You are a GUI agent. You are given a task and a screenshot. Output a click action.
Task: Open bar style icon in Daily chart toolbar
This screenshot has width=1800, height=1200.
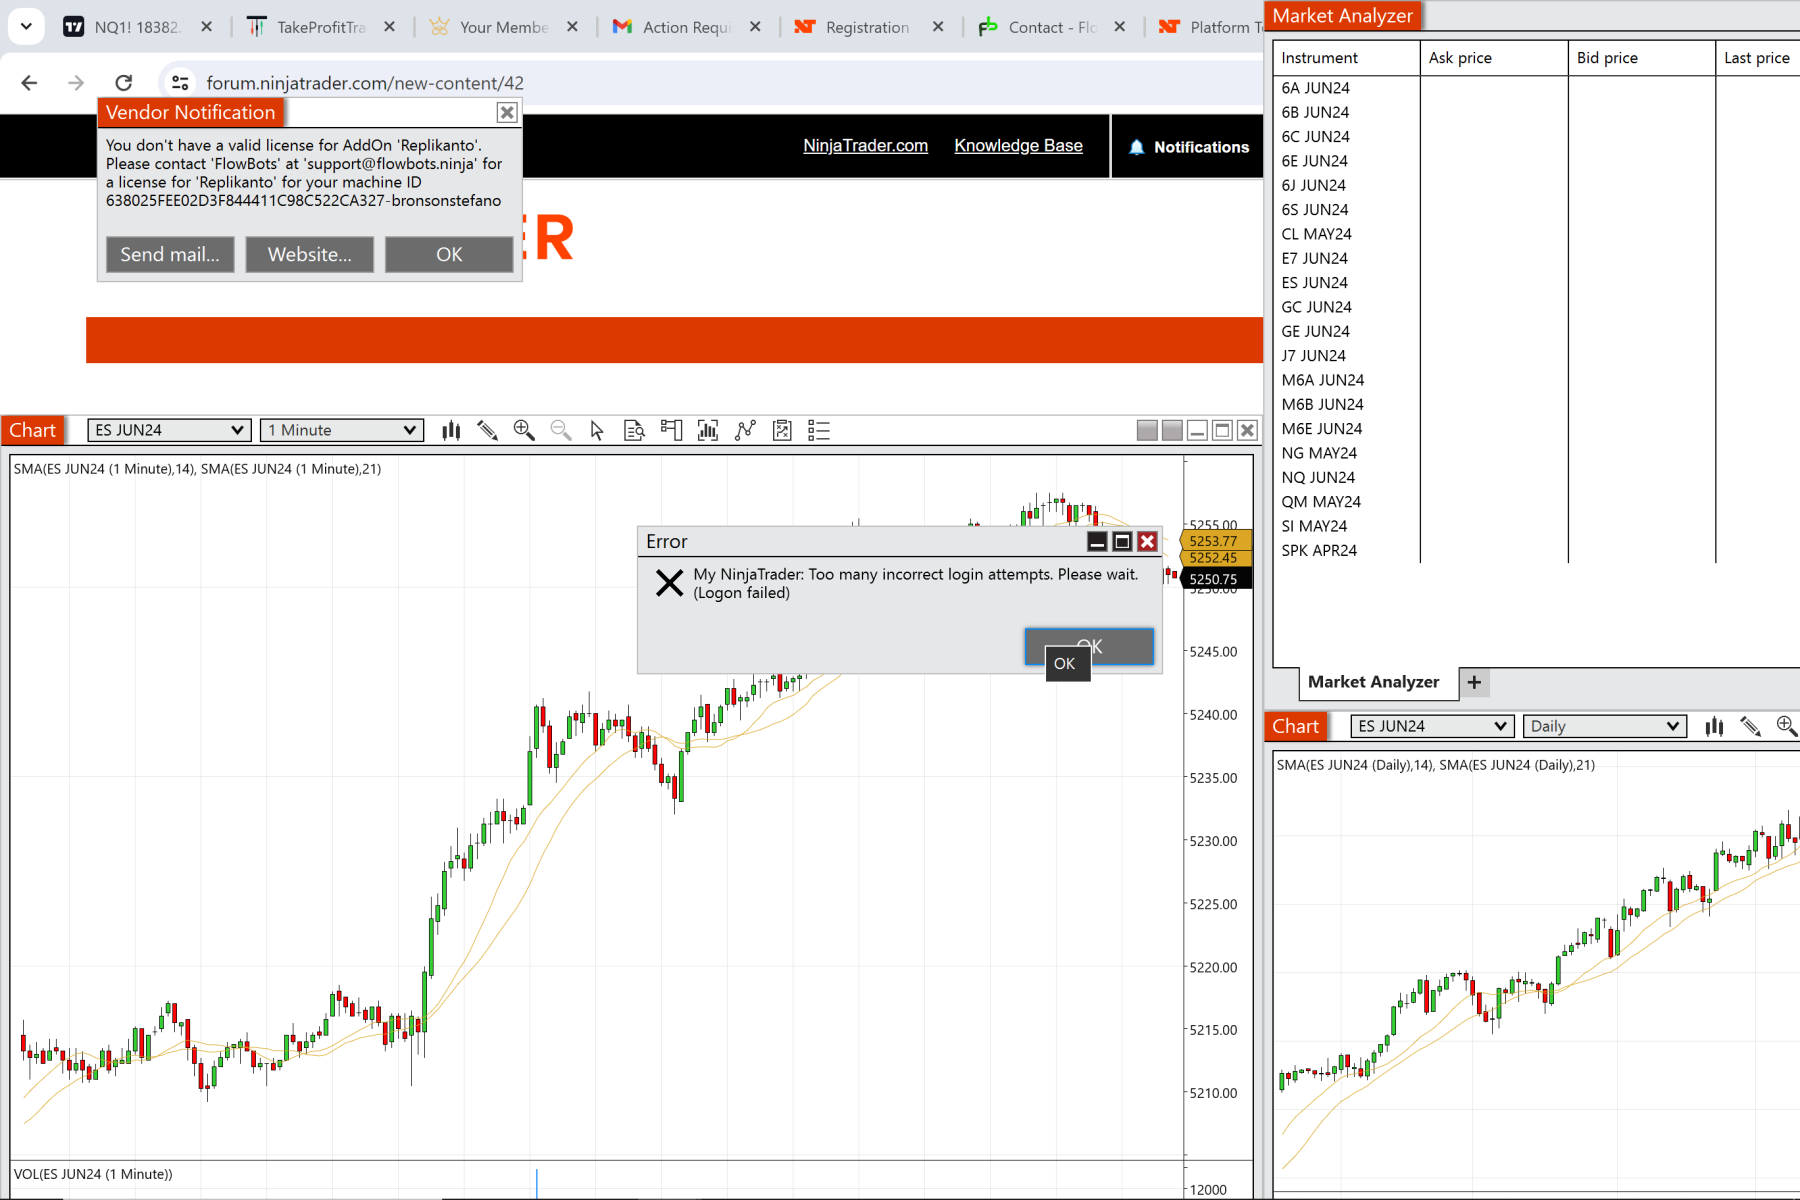point(1714,726)
